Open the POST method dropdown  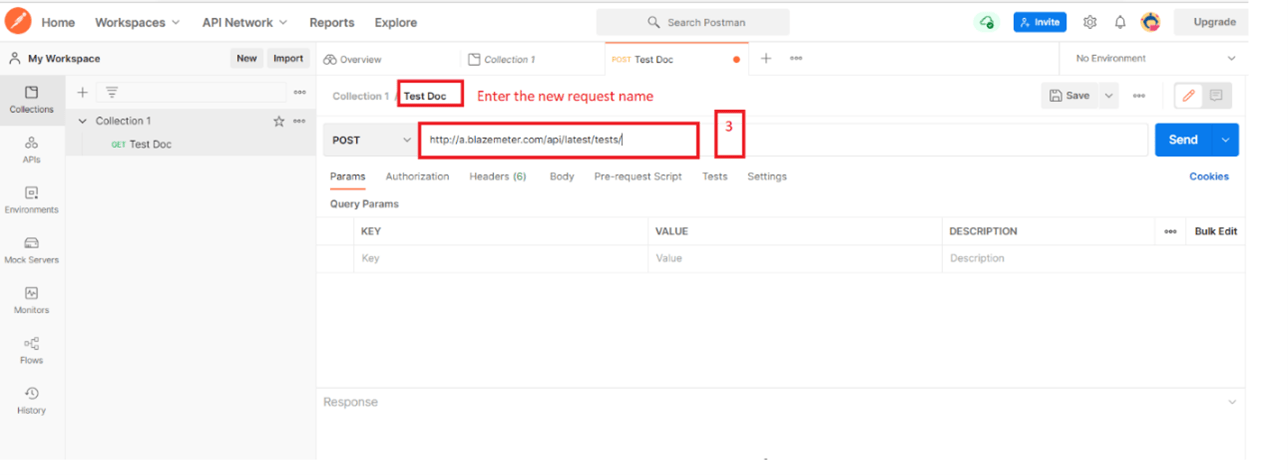click(x=371, y=140)
